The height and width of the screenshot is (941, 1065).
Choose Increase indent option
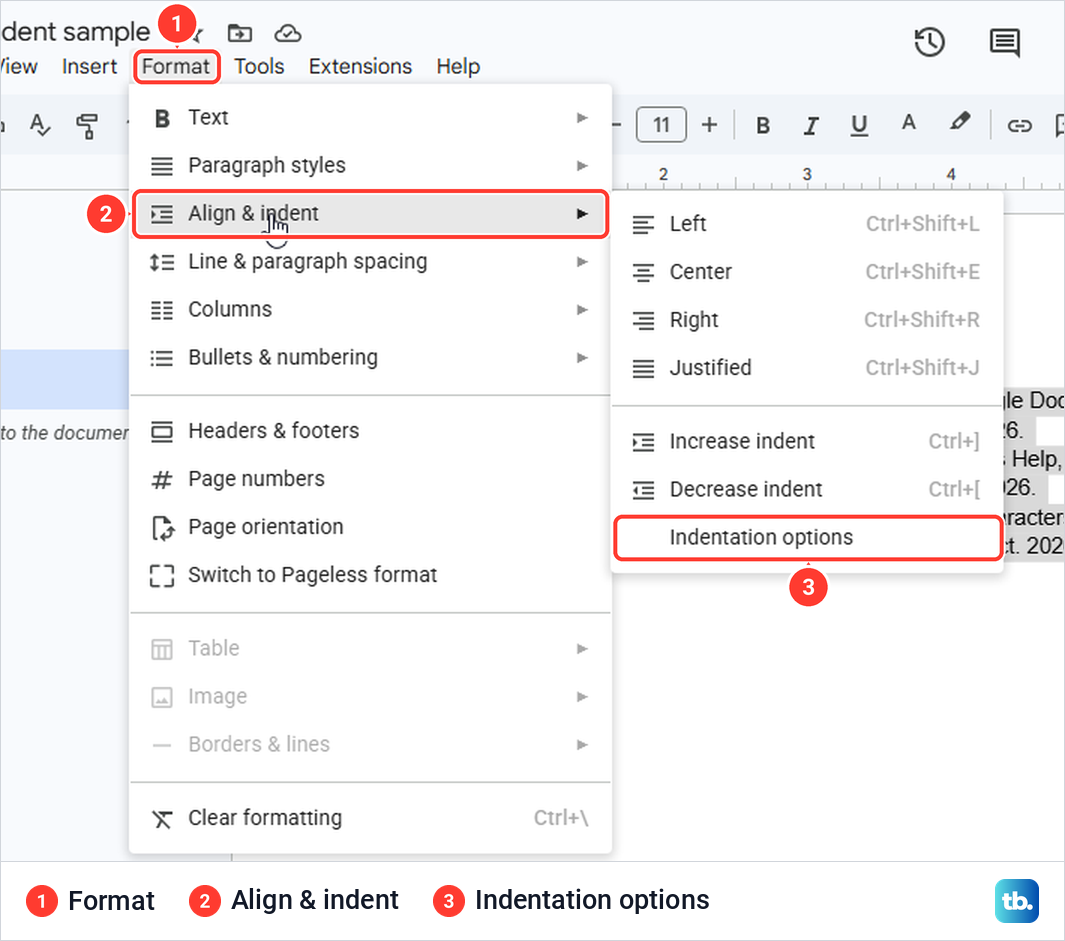[x=807, y=442]
